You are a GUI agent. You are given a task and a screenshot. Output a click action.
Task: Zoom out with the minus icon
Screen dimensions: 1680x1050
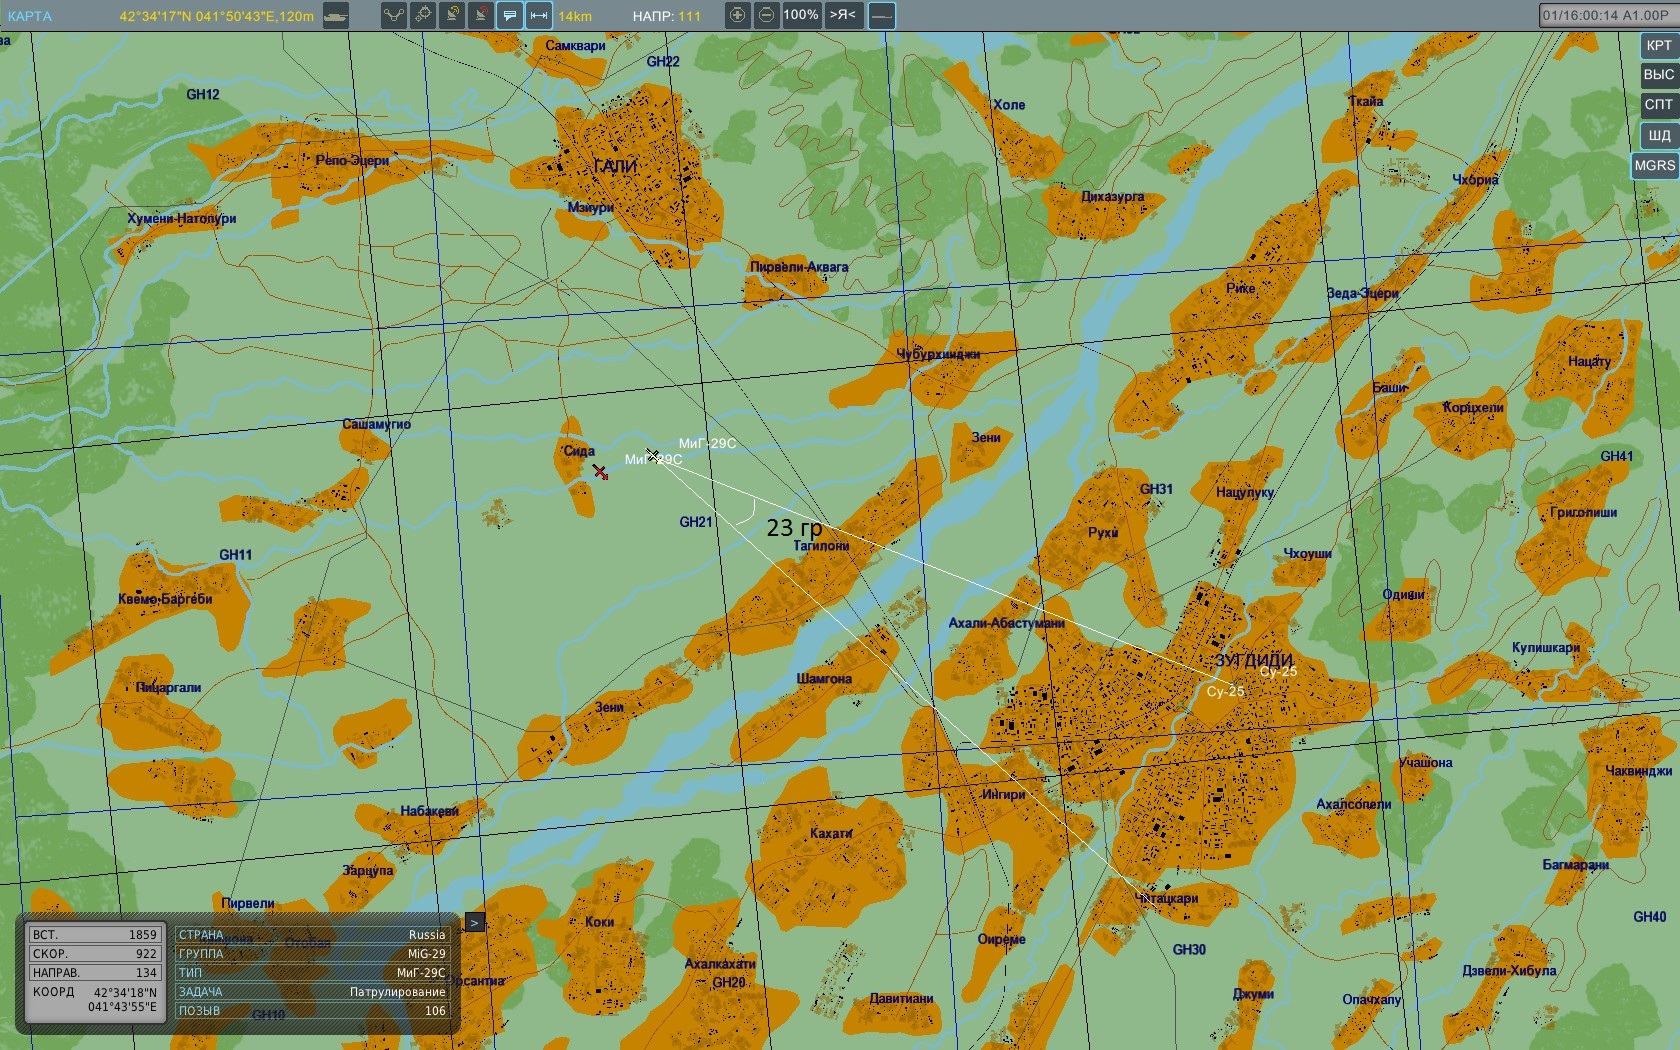pyautogui.click(x=766, y=15)
